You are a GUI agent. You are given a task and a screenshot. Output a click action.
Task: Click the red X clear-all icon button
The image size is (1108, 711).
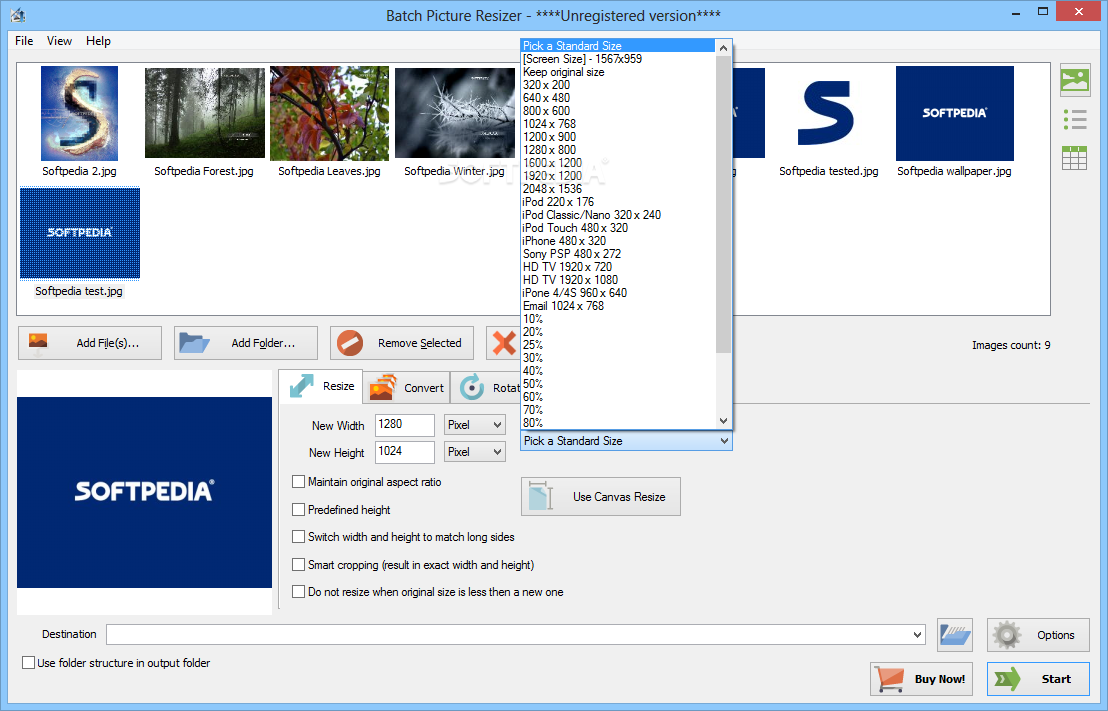(x=503, y=343)
